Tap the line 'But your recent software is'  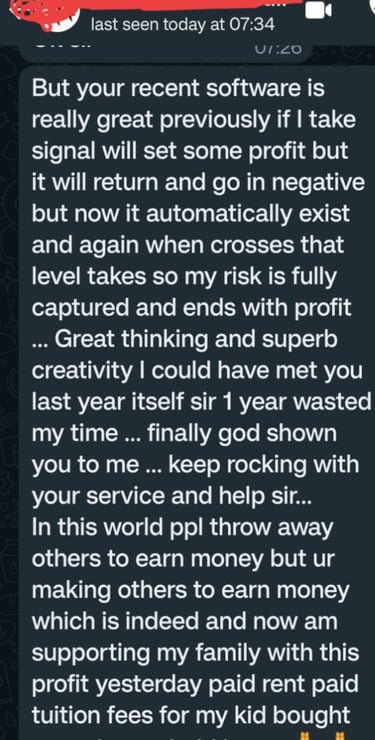click(178, 89)
